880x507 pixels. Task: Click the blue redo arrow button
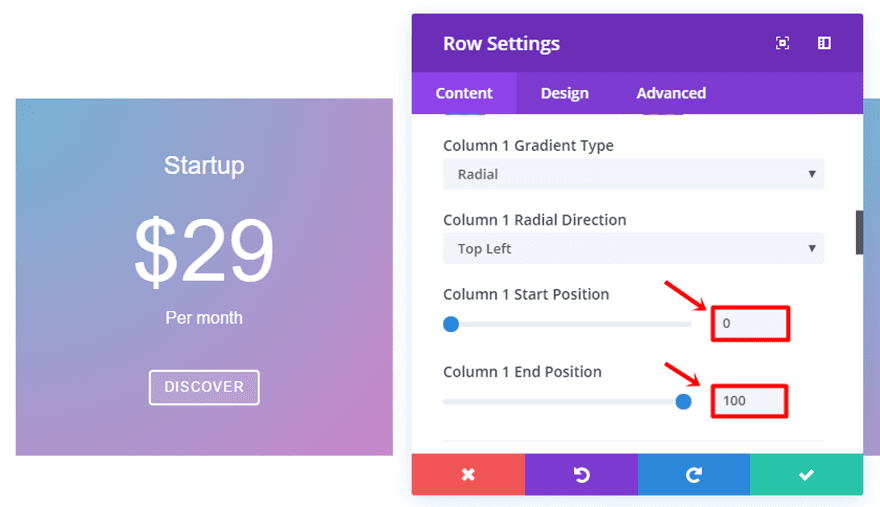(x=694, y=474)
